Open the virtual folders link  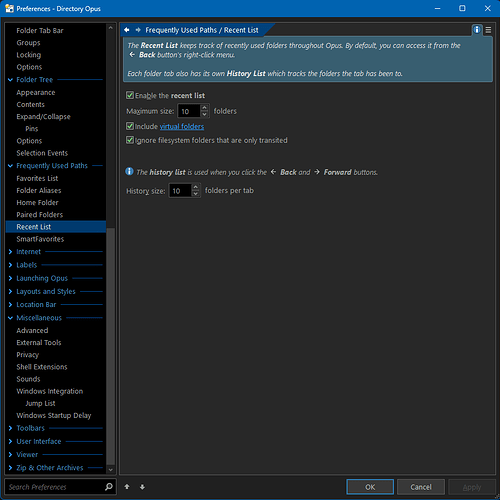[x=182, y=126]
